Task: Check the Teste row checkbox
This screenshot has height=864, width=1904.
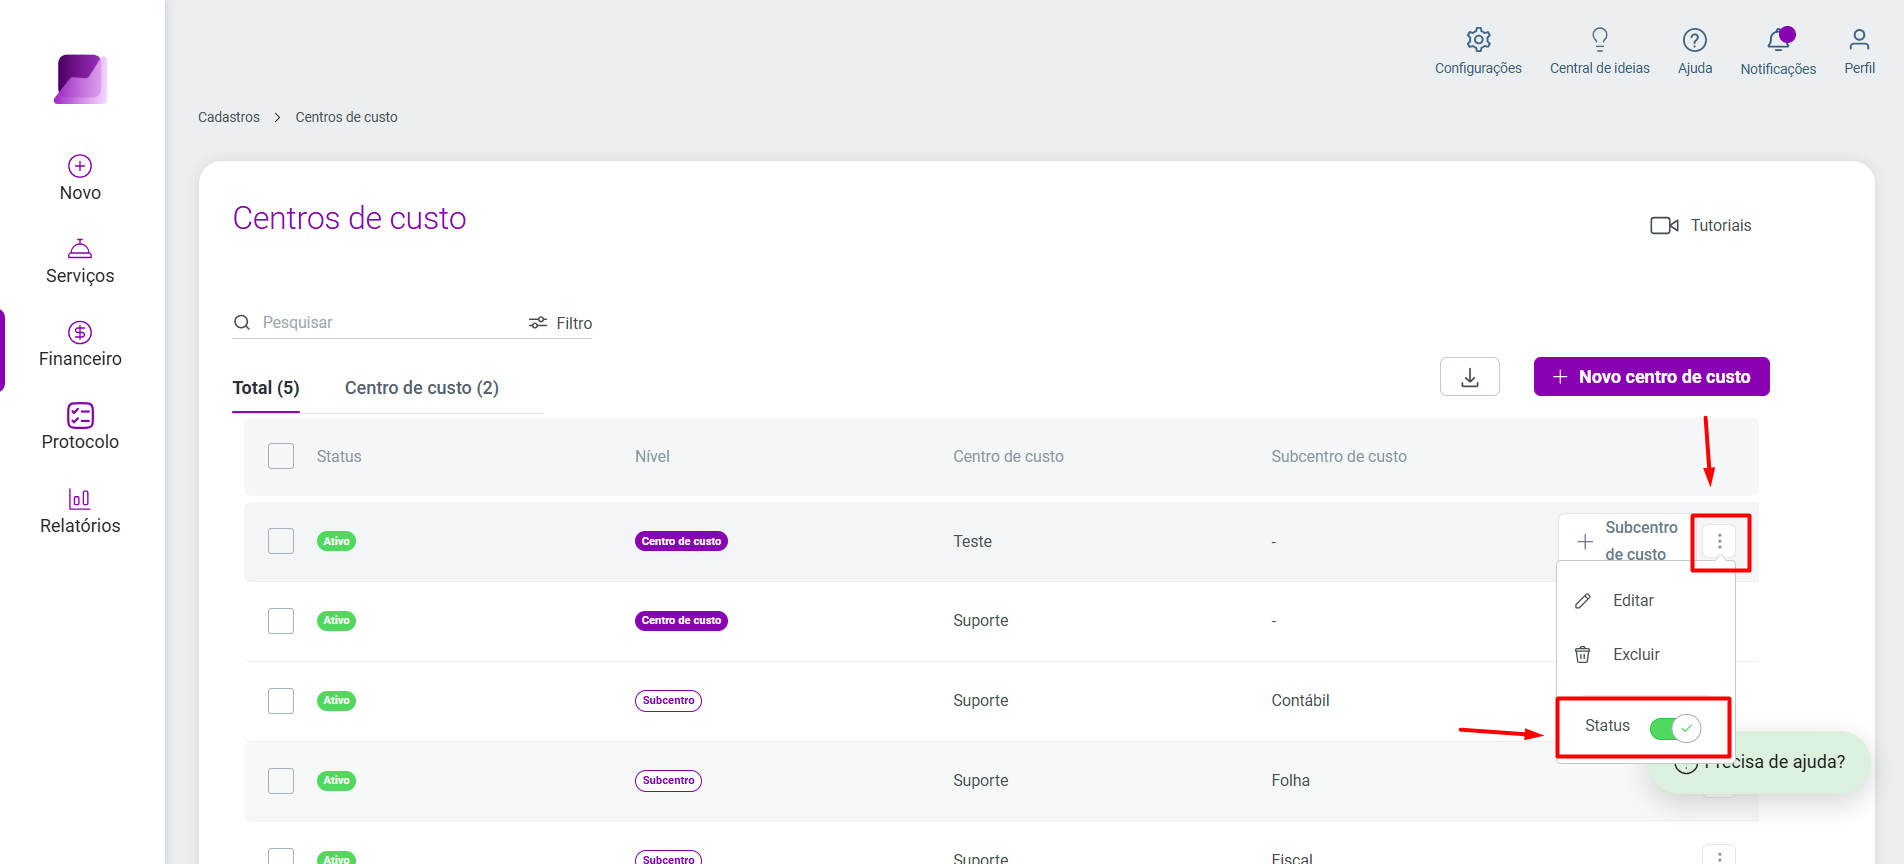Action: [281, 541]
